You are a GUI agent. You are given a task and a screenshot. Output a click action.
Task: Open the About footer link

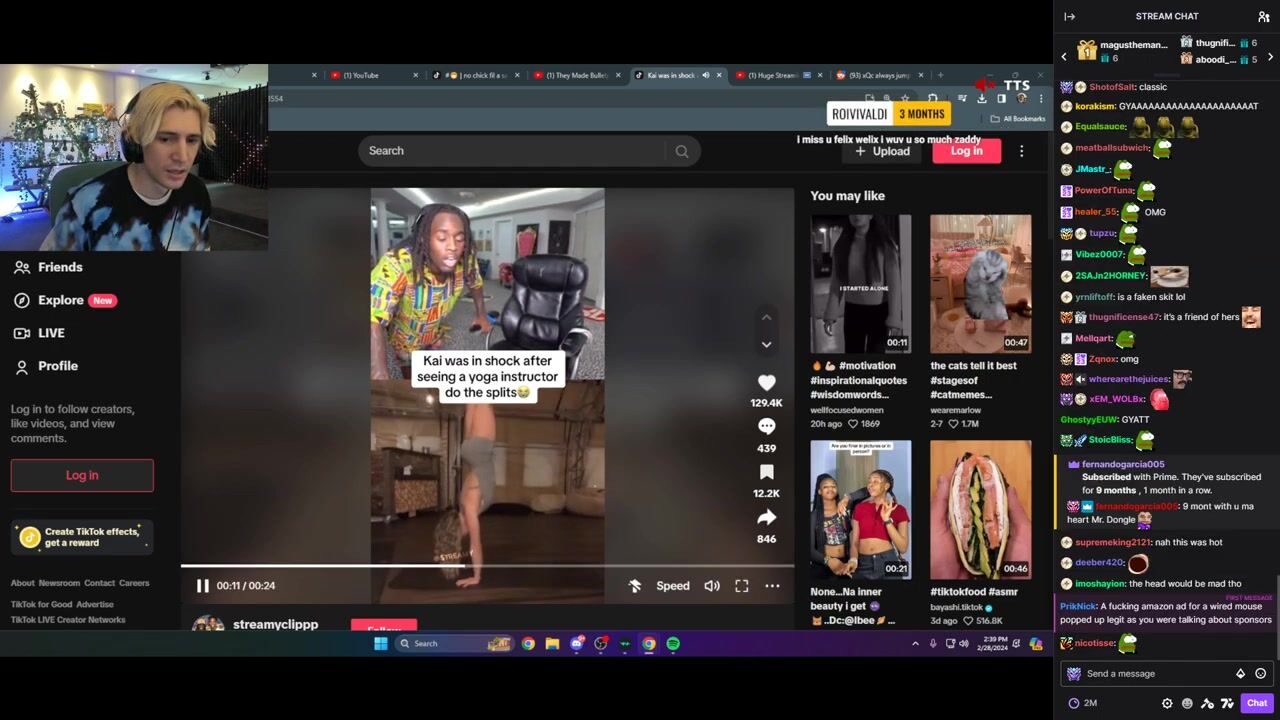(x=22, y=583)
